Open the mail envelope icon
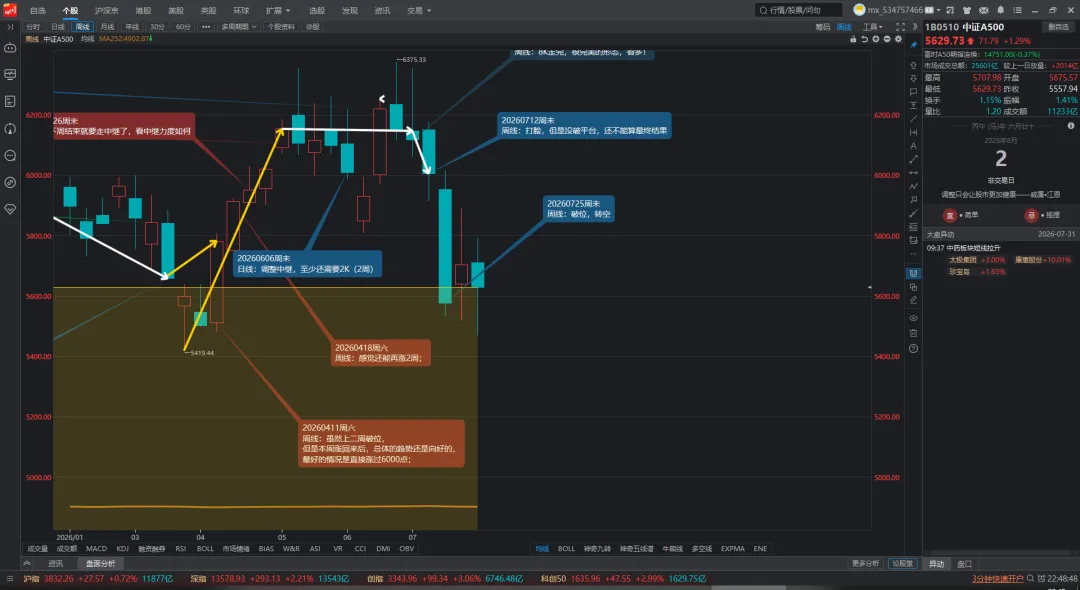This screenshot has width=1080, height=590. (x=984, y=10)
